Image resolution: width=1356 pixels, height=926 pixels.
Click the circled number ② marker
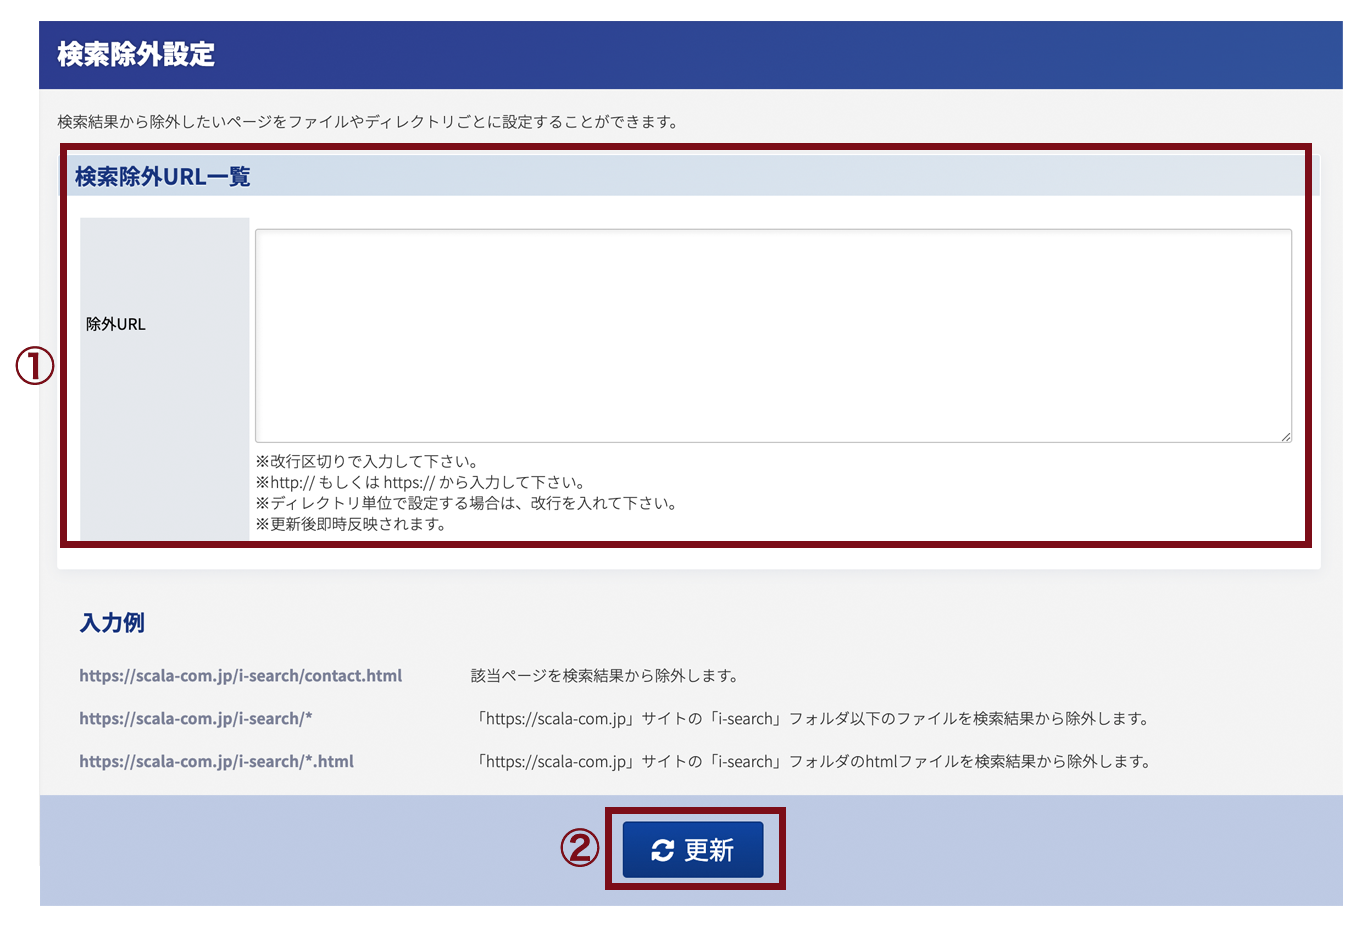(579, 849)
